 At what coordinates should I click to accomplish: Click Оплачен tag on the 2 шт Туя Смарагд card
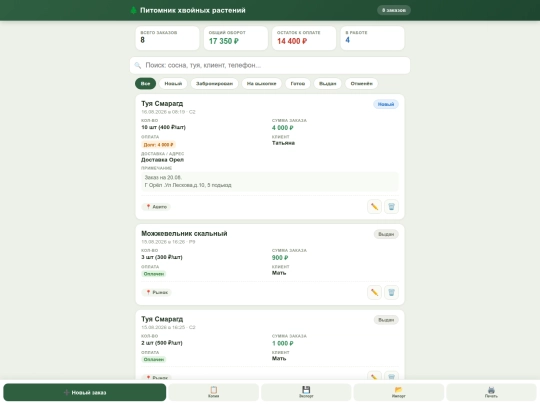(x=154, y=359)
